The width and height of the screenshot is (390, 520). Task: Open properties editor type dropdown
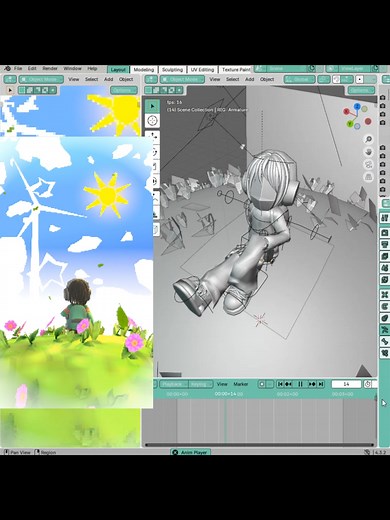click(386, 203)
